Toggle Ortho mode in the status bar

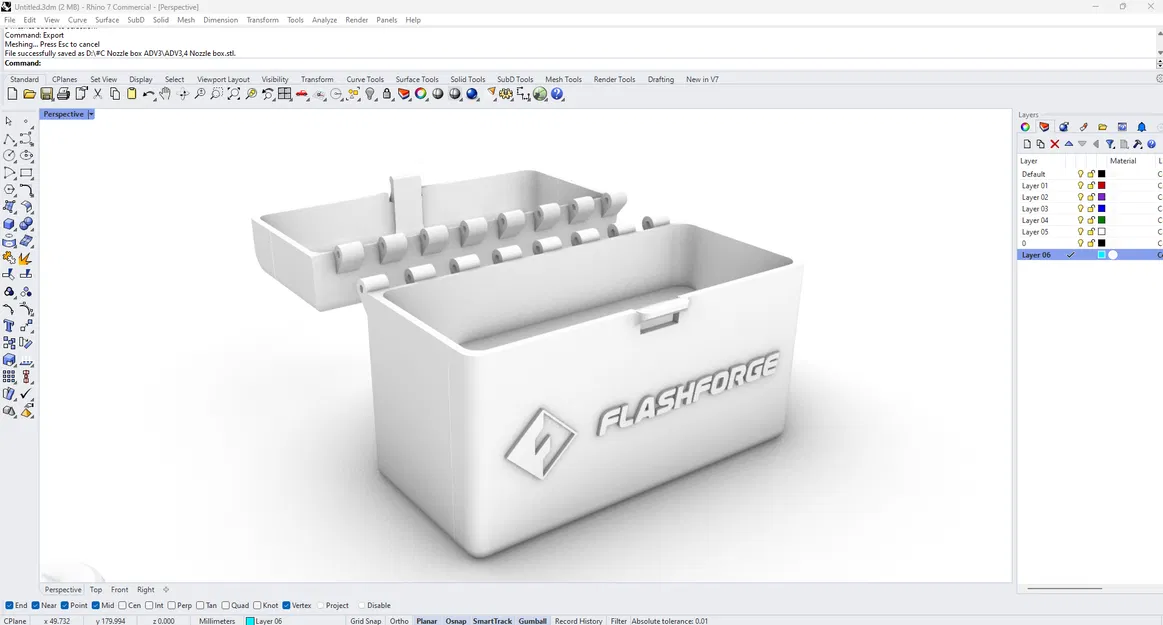(x=398, y=620)
